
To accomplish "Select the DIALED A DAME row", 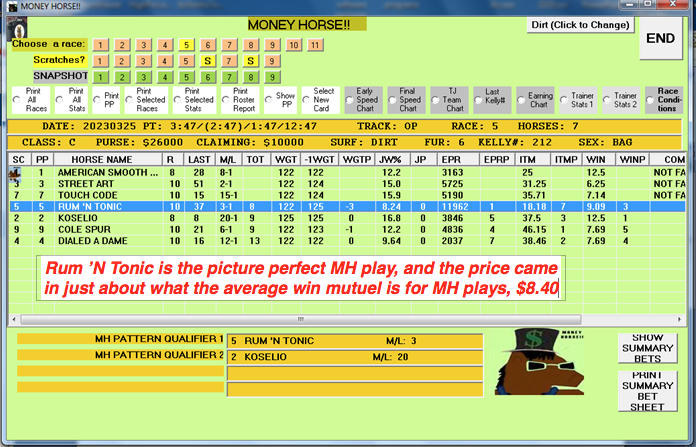I will pos(347,241).
